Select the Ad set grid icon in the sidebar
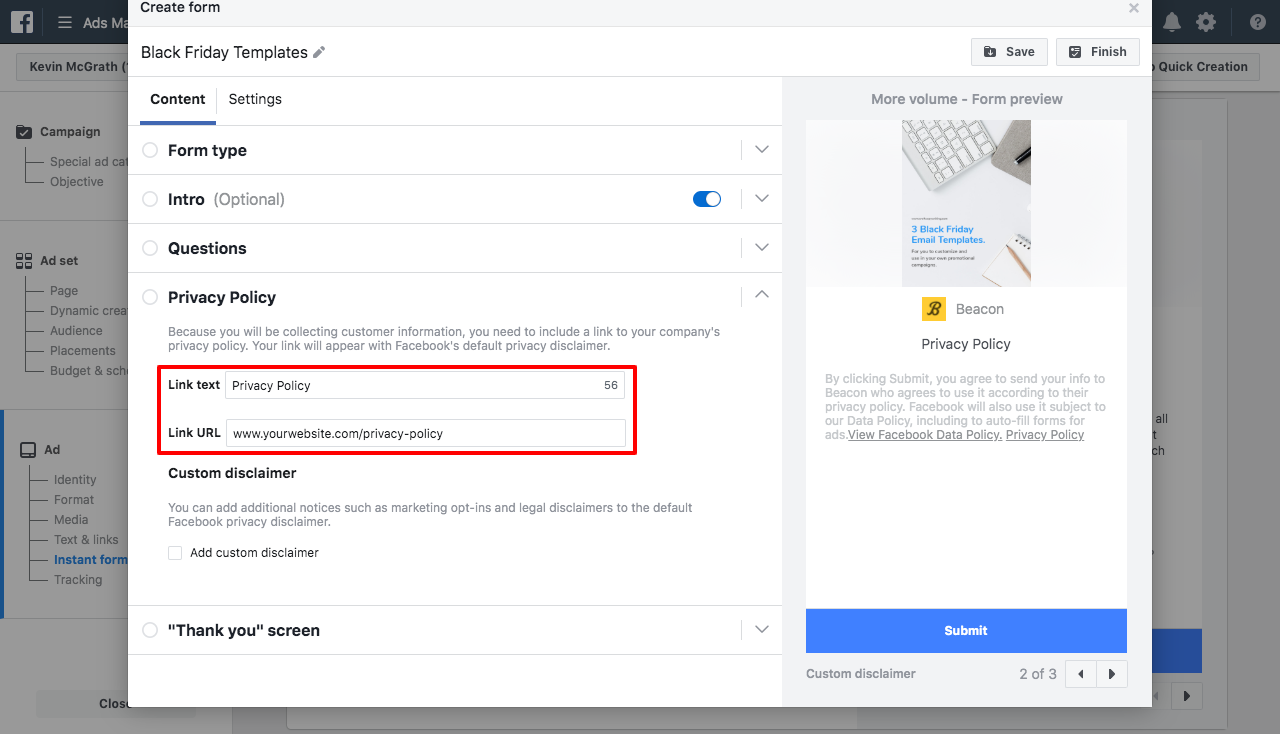This screenshot has width=1280, height=734. pos(22,260)
